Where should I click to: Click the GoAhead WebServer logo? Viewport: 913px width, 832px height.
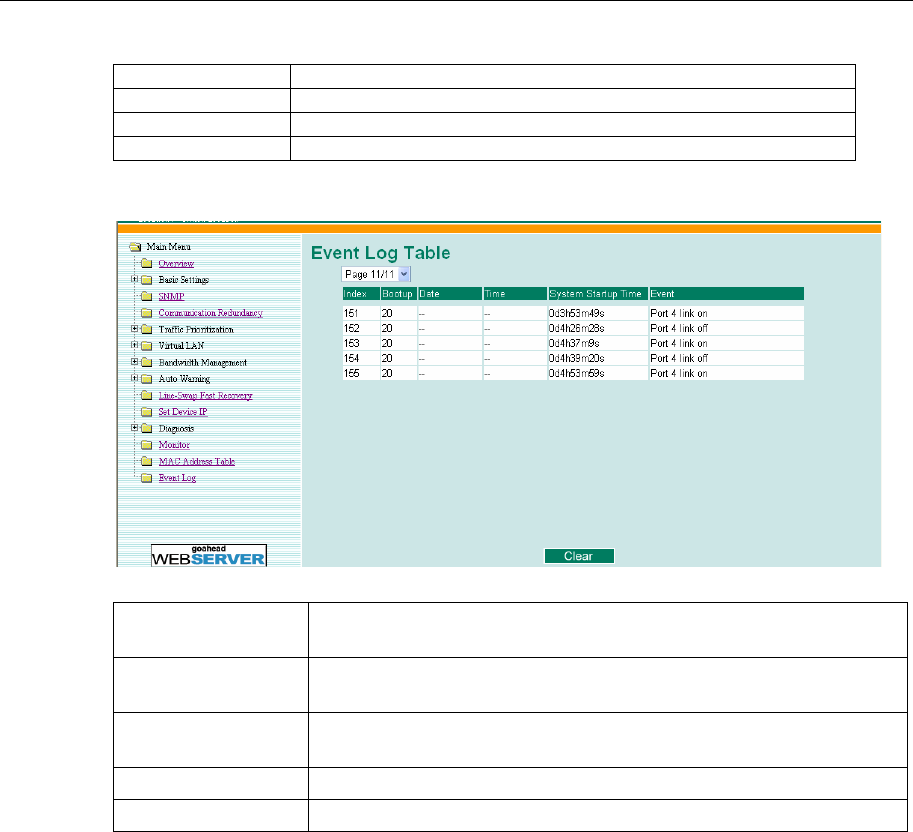(x=209, y=555)
